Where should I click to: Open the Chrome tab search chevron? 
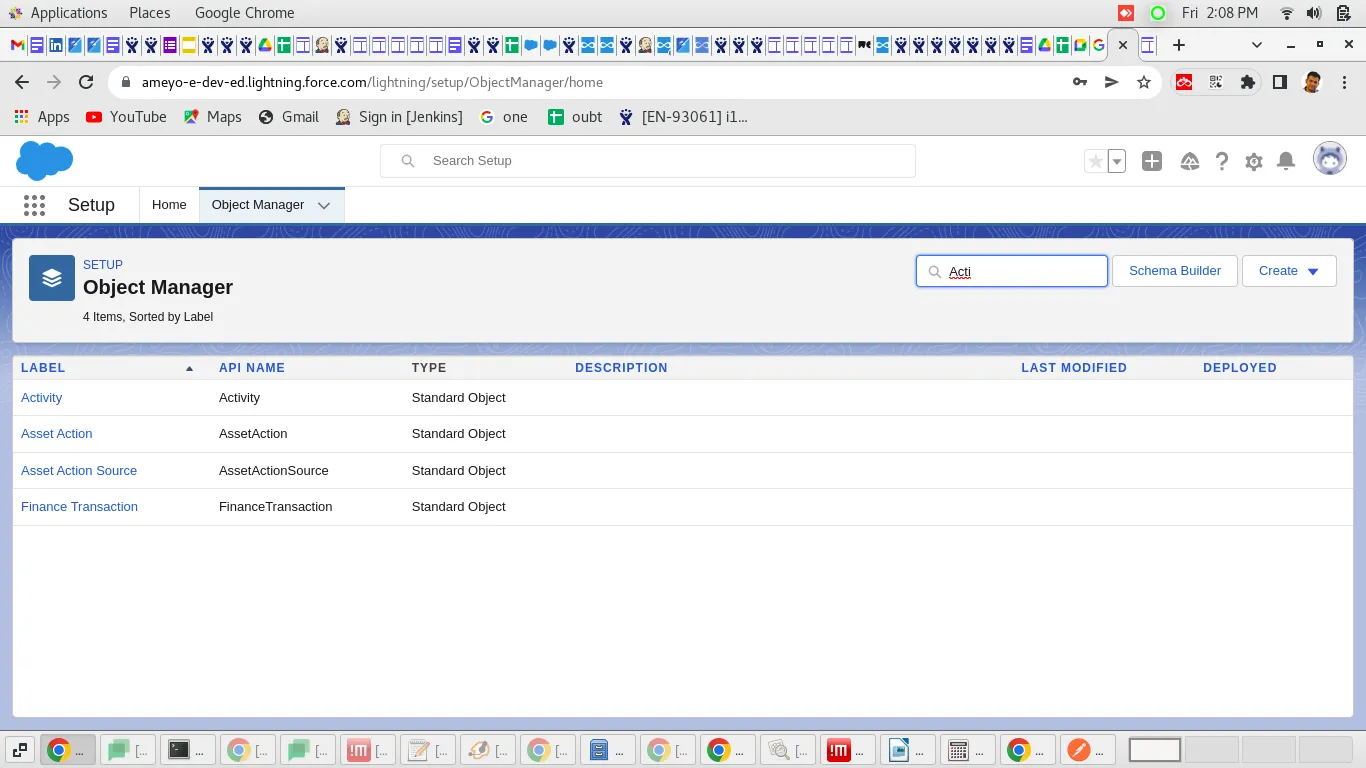pos(1257,45)
